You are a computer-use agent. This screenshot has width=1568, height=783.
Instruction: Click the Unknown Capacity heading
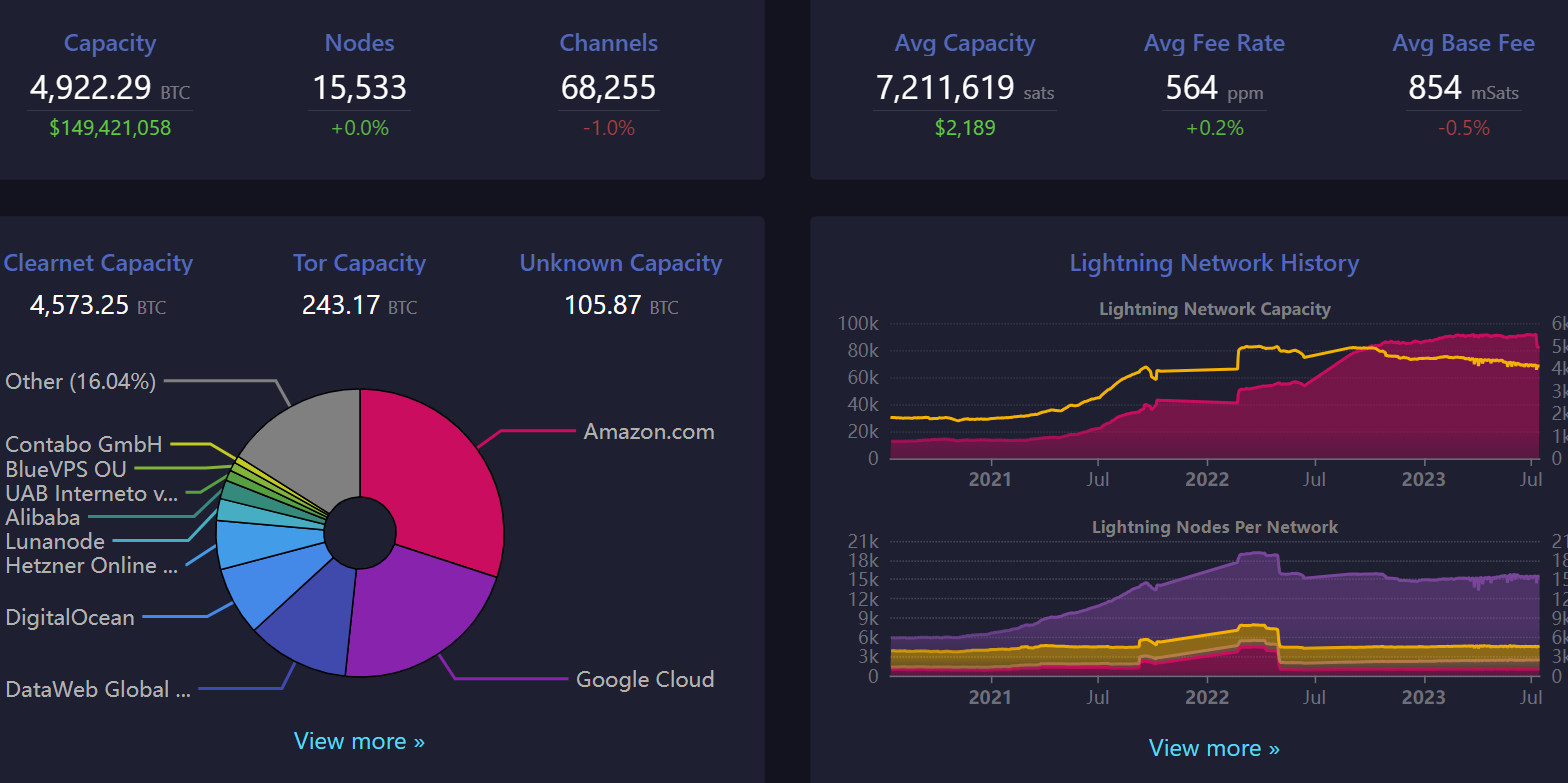click(620, 263)
